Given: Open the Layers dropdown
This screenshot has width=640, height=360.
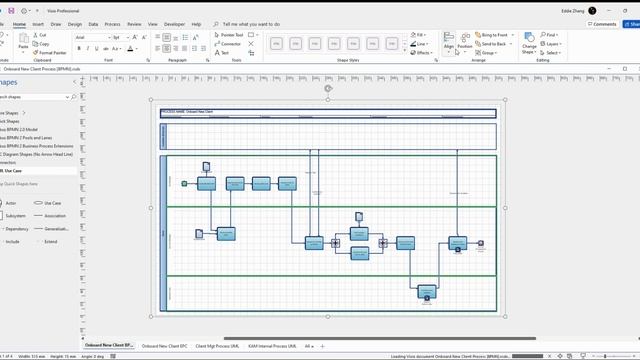Looking at the screenshot, I should (x=551, y=44).
